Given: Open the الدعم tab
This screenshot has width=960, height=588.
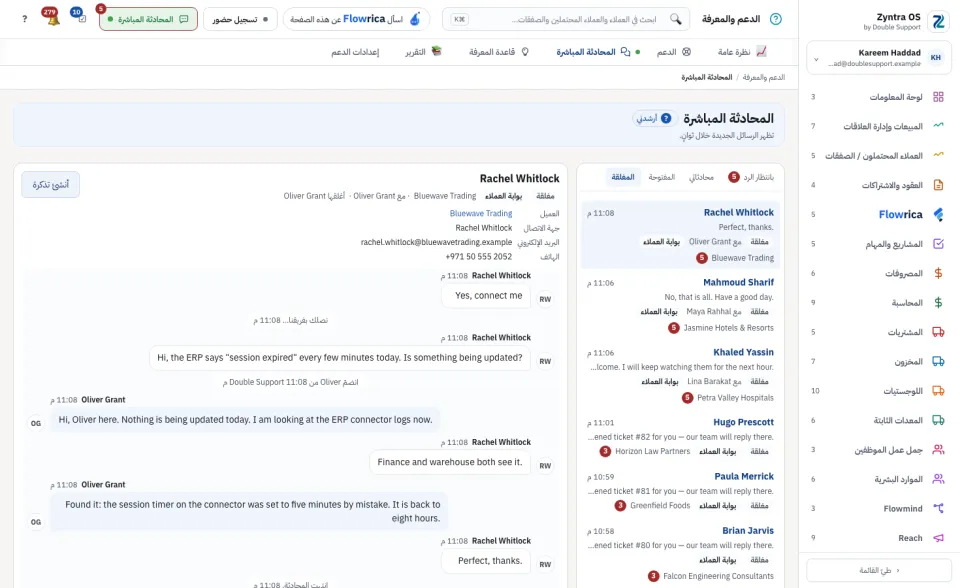Looking at the screenshot, I should pos(673,52).
